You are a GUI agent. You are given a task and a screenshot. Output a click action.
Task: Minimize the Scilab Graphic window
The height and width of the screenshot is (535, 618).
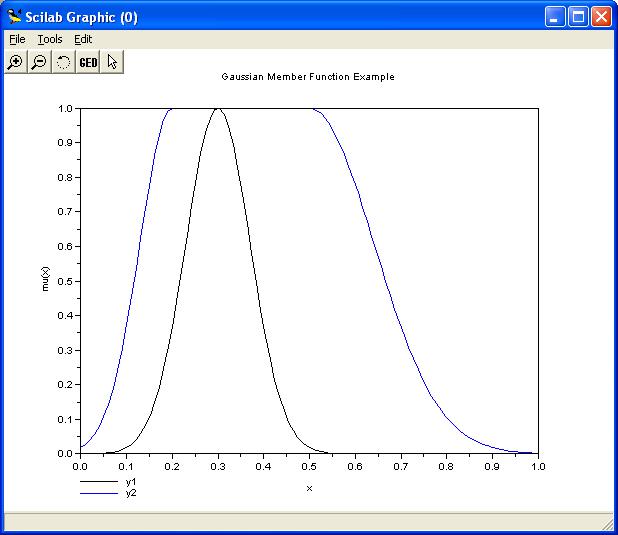click(x=557, y=17)
